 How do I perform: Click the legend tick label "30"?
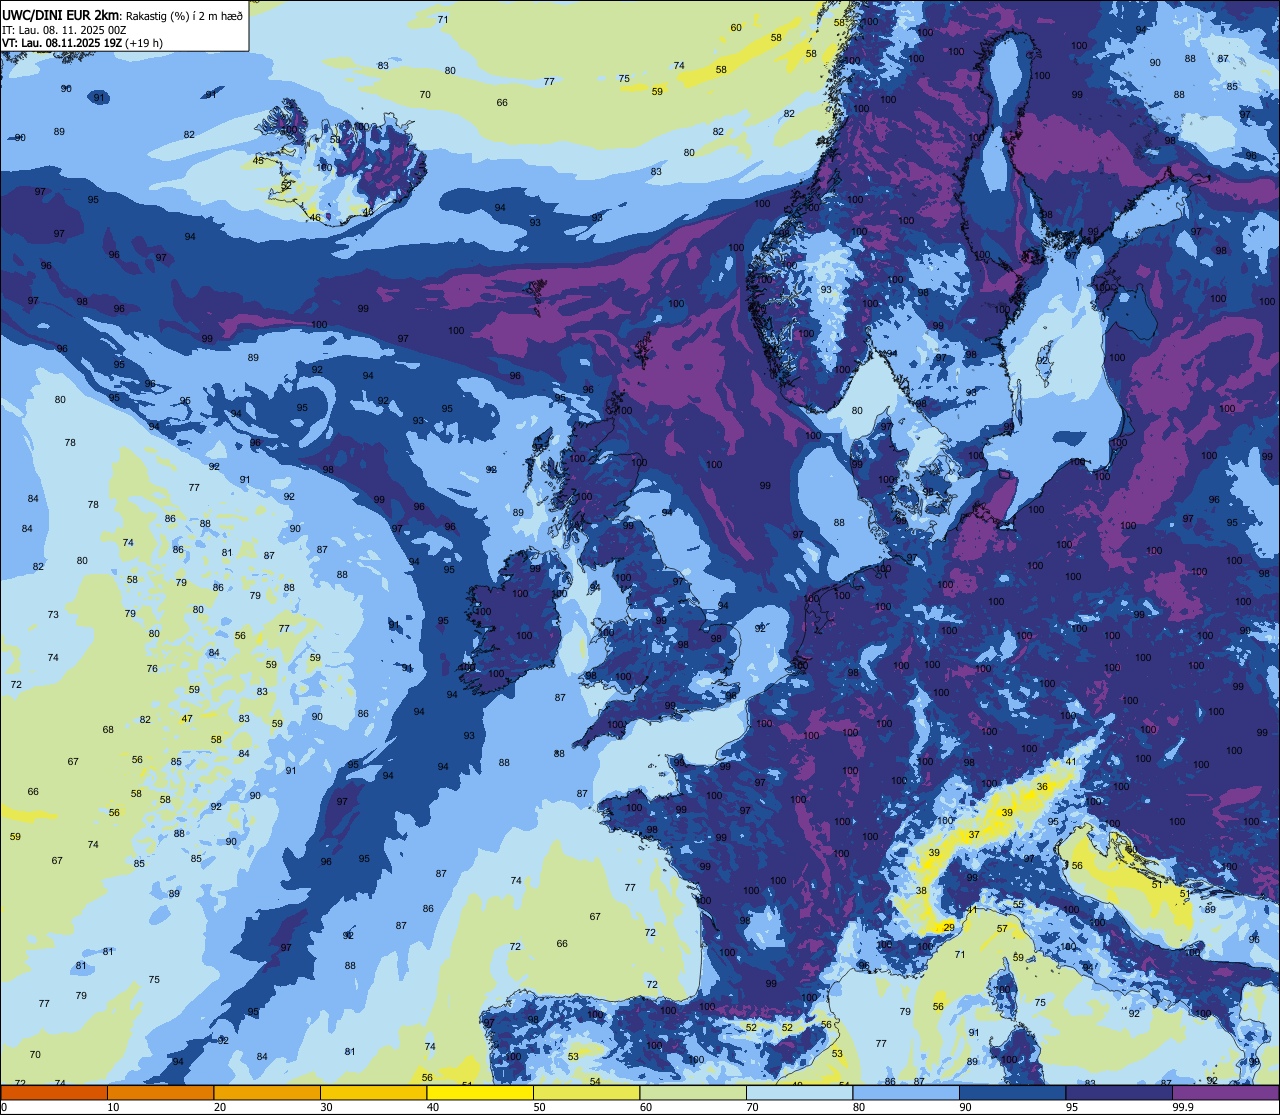point(326,1107)
